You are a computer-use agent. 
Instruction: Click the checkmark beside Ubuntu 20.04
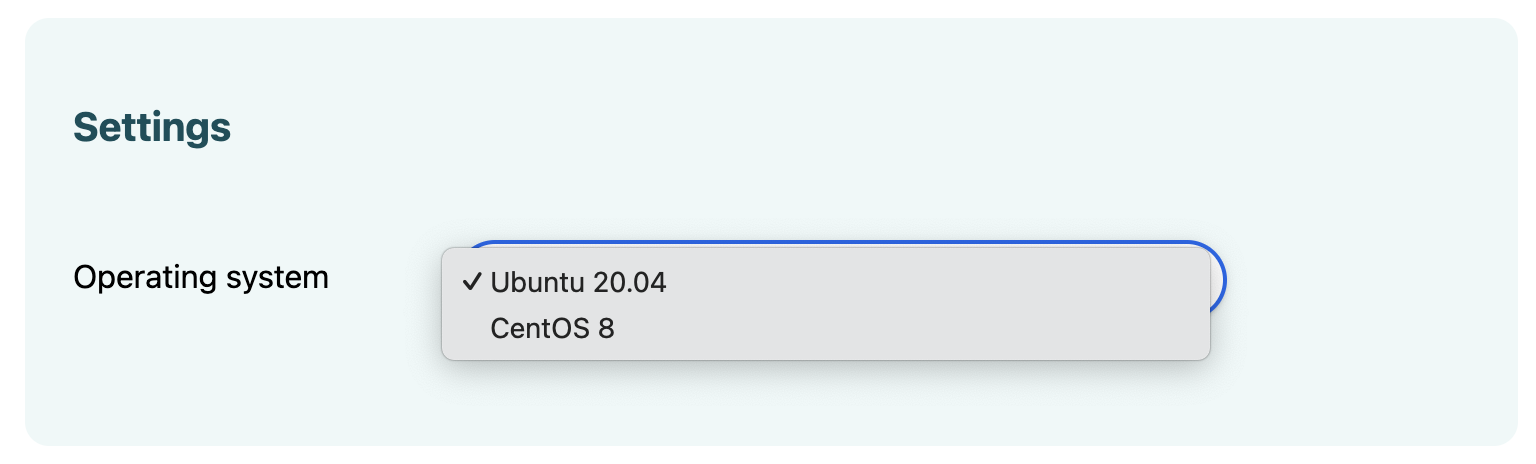pos(472,283)
